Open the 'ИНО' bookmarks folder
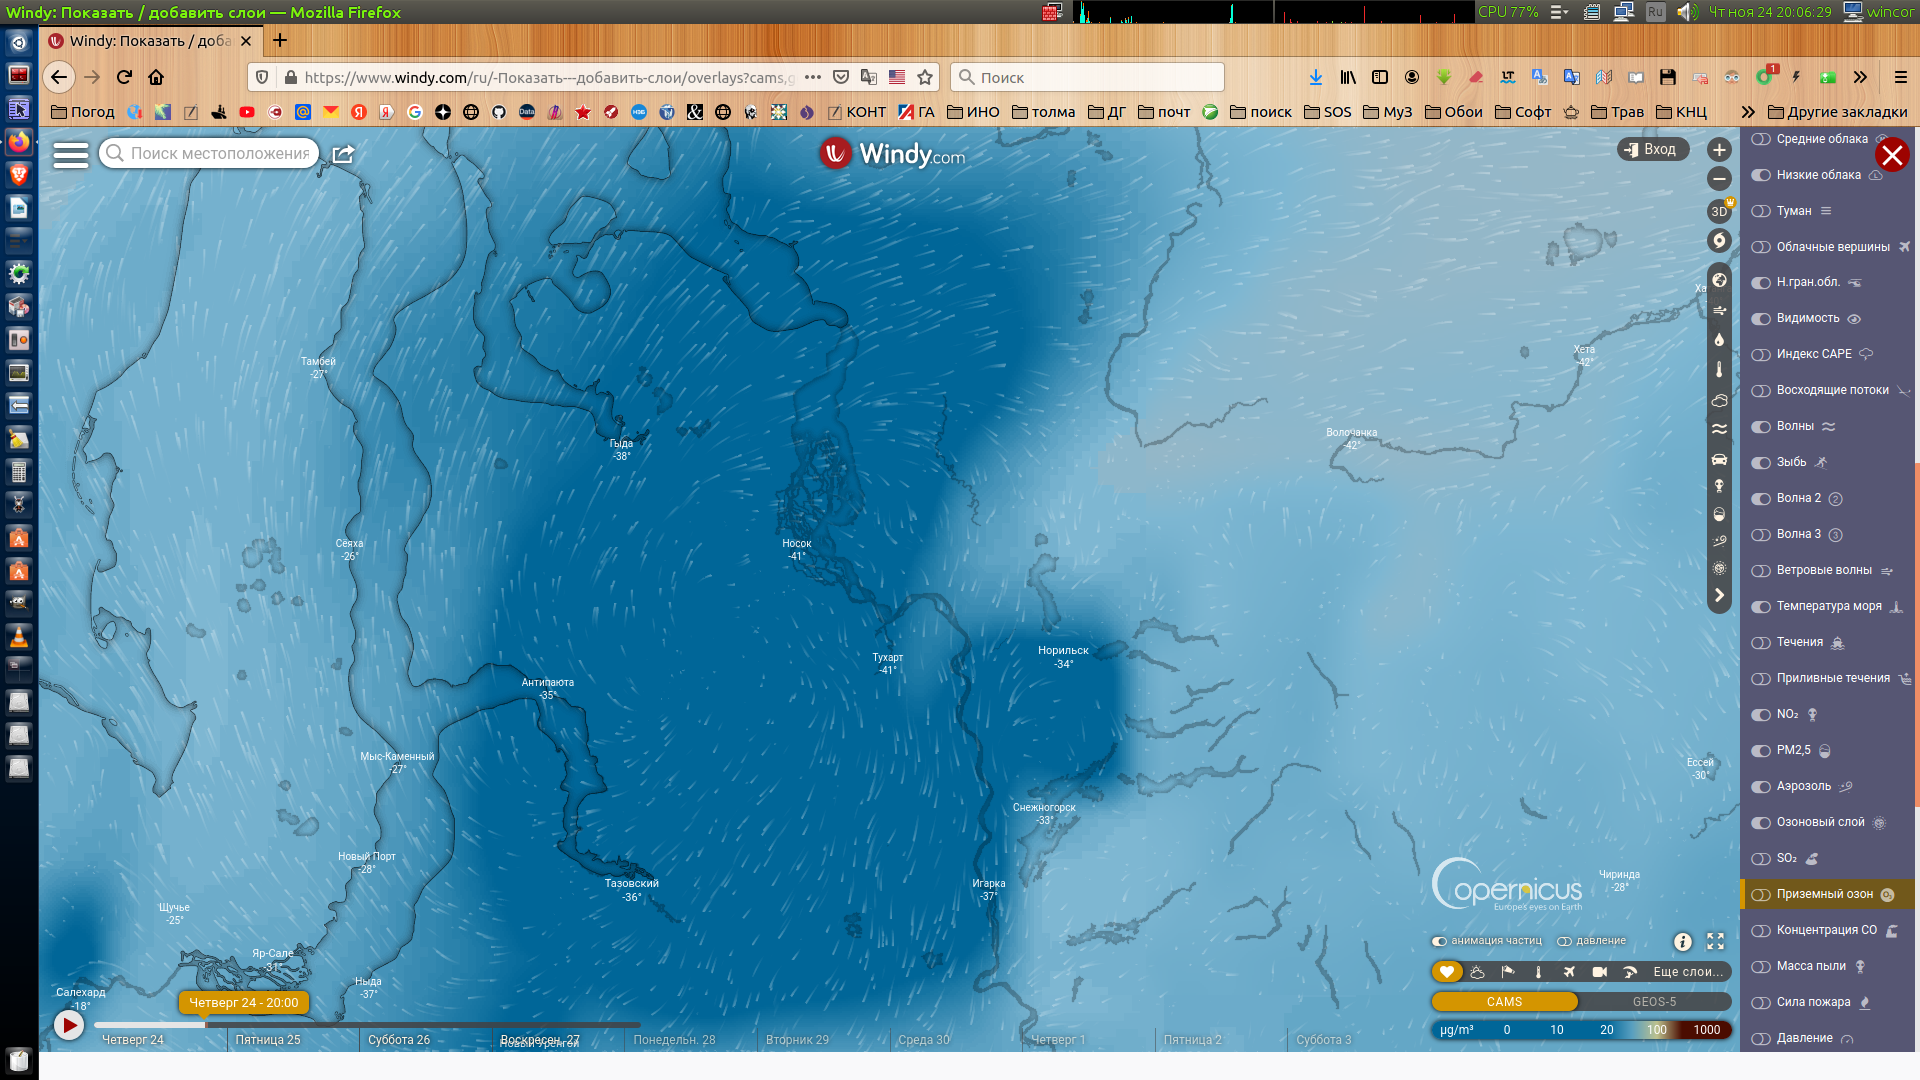This screenshot has height=1080, width=1920. click(x=973, y=112)
